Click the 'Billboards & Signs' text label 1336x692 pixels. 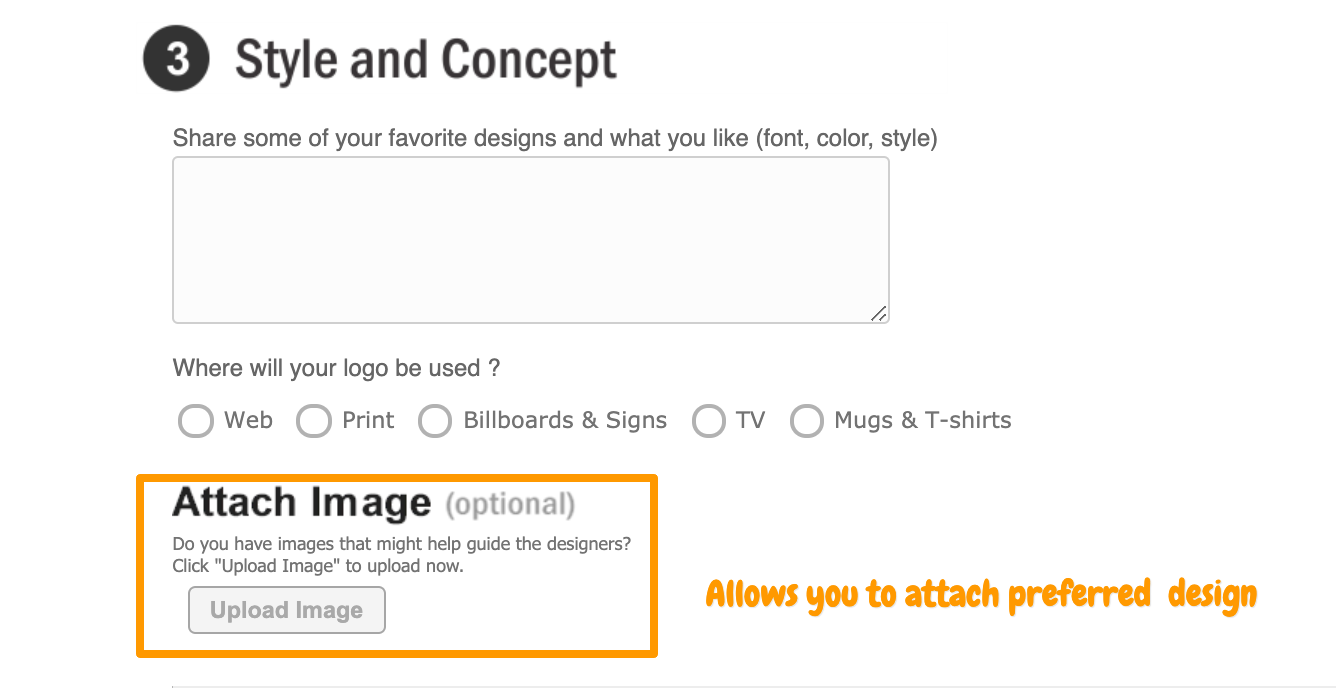[x=565, y=420]
